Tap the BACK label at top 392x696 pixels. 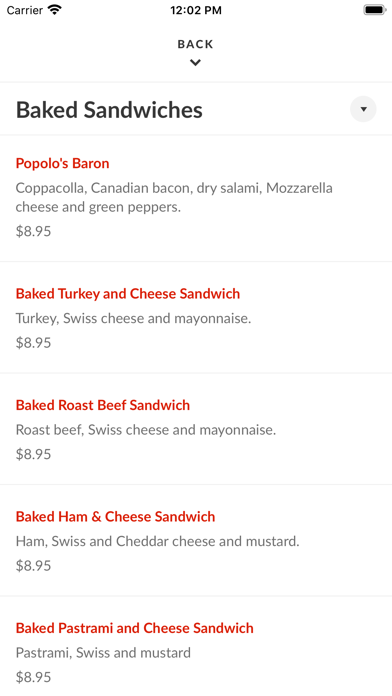pos(195,44)
